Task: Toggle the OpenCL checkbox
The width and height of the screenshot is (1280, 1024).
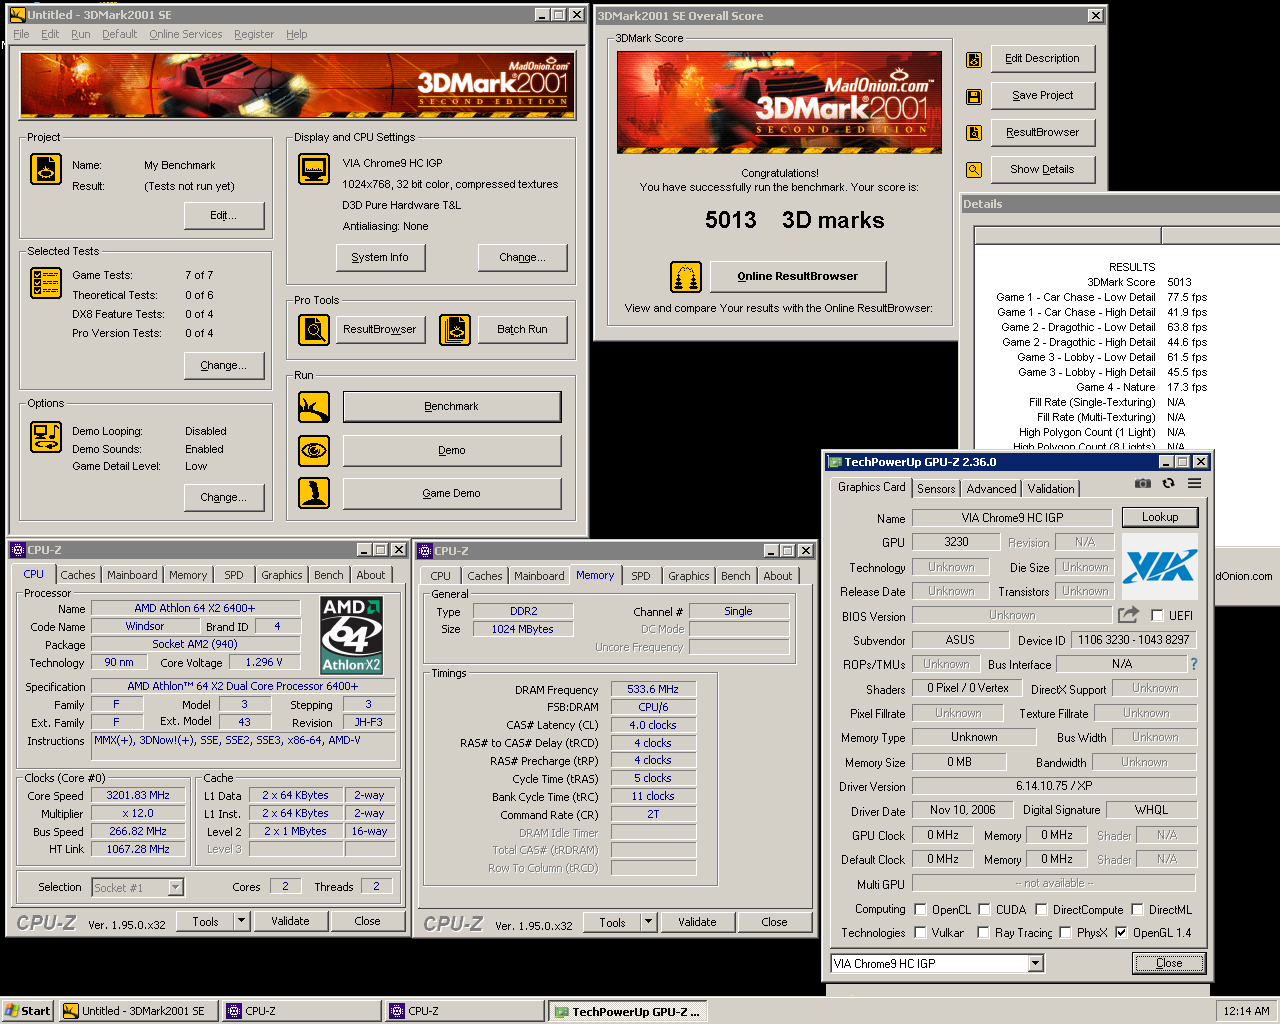Action: point(920,909)
